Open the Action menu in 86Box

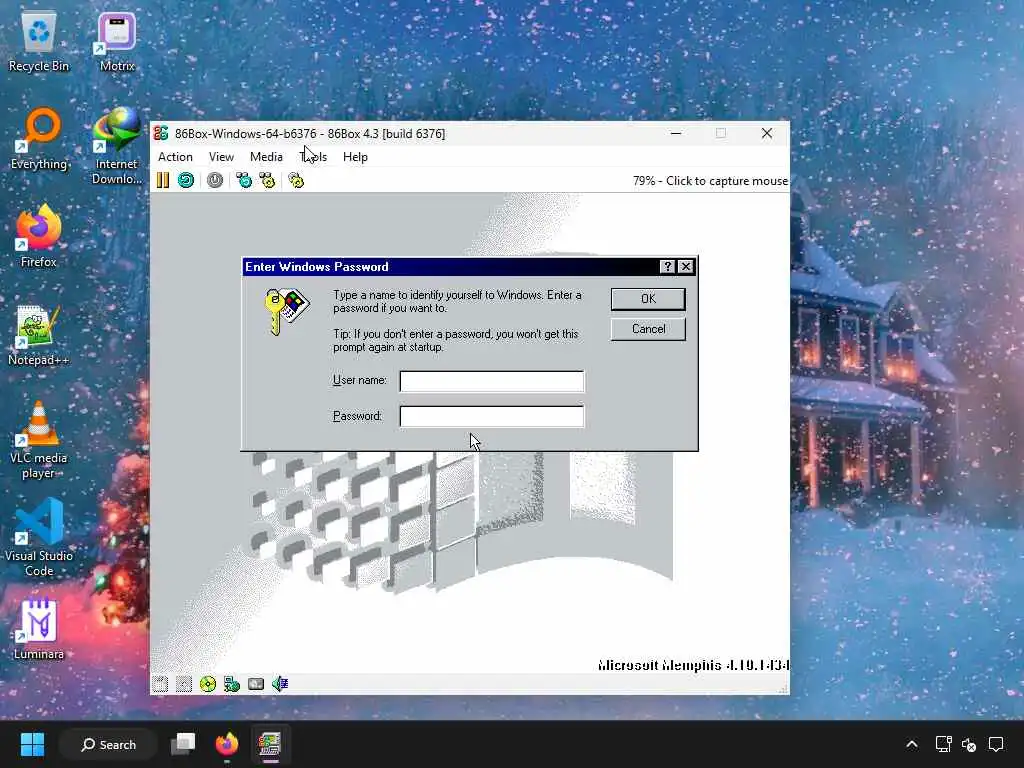pyautogui.click(x=175, y=157)
